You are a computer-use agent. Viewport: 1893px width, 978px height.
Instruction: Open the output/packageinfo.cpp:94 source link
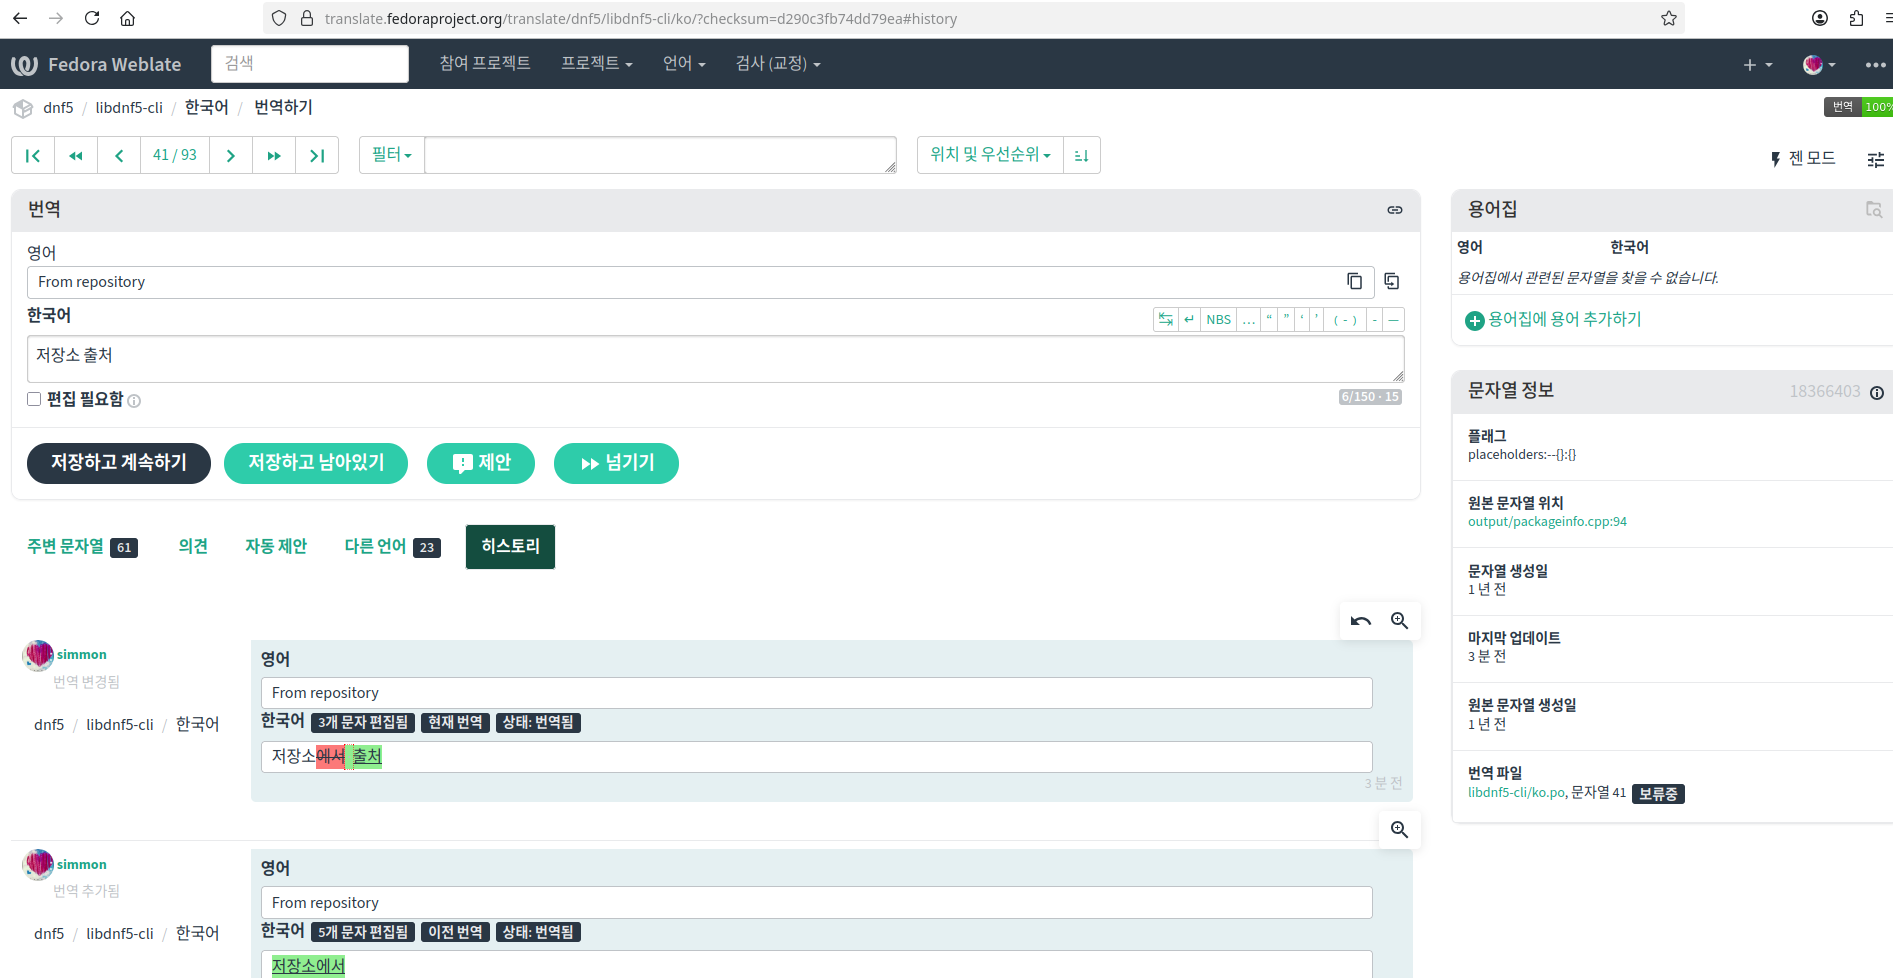pyautogui.click(x=1546, y=522)
